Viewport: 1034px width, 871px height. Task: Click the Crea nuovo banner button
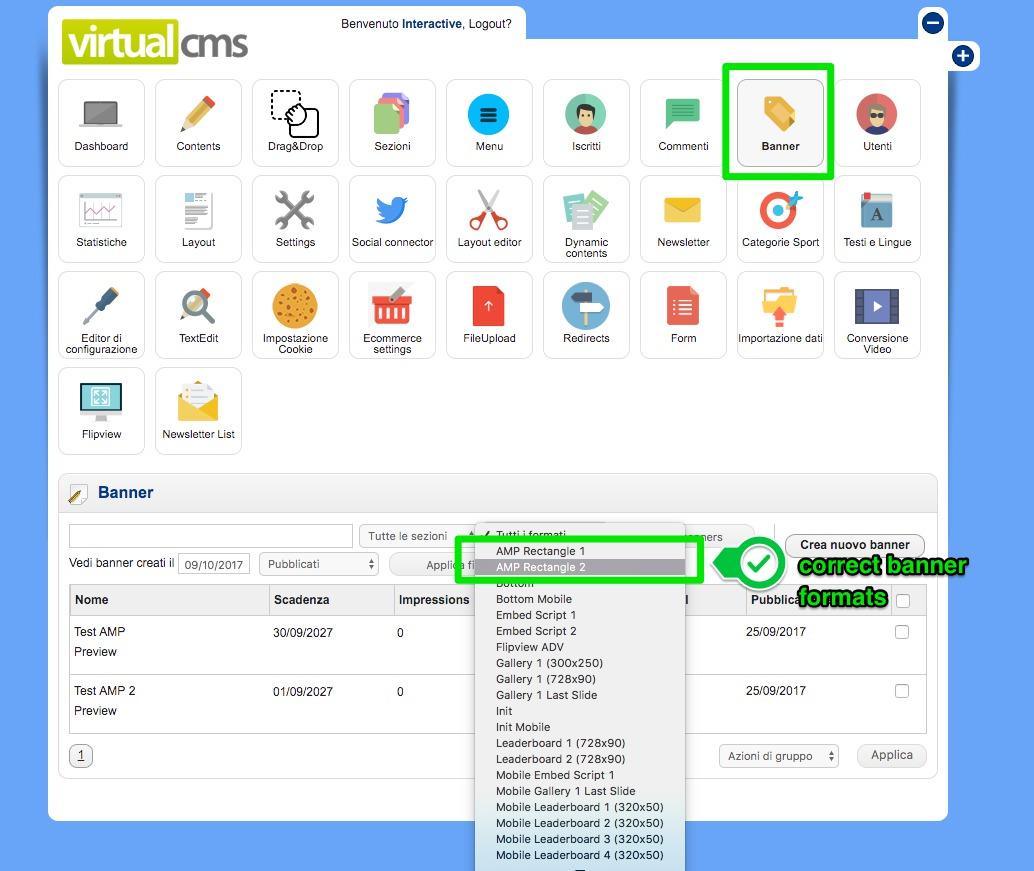point(854,545)
